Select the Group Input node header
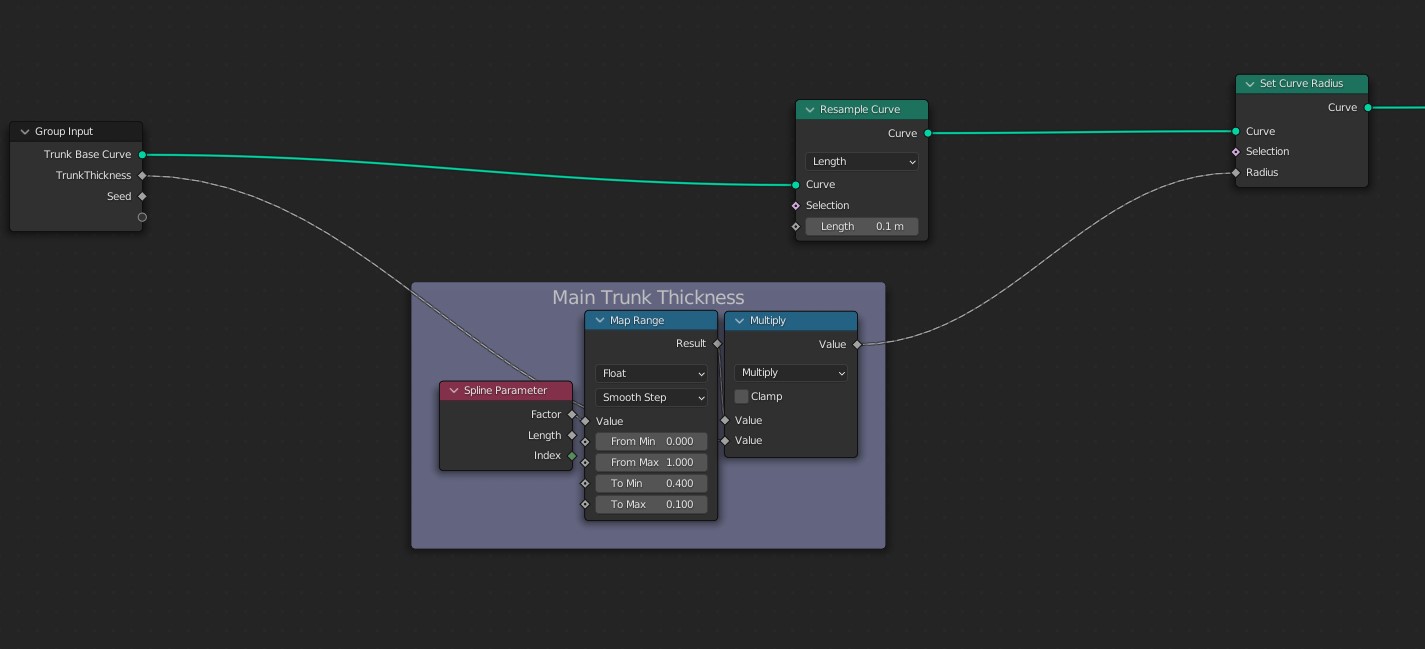Screen dimensions: 1425x649 [76, 132]
